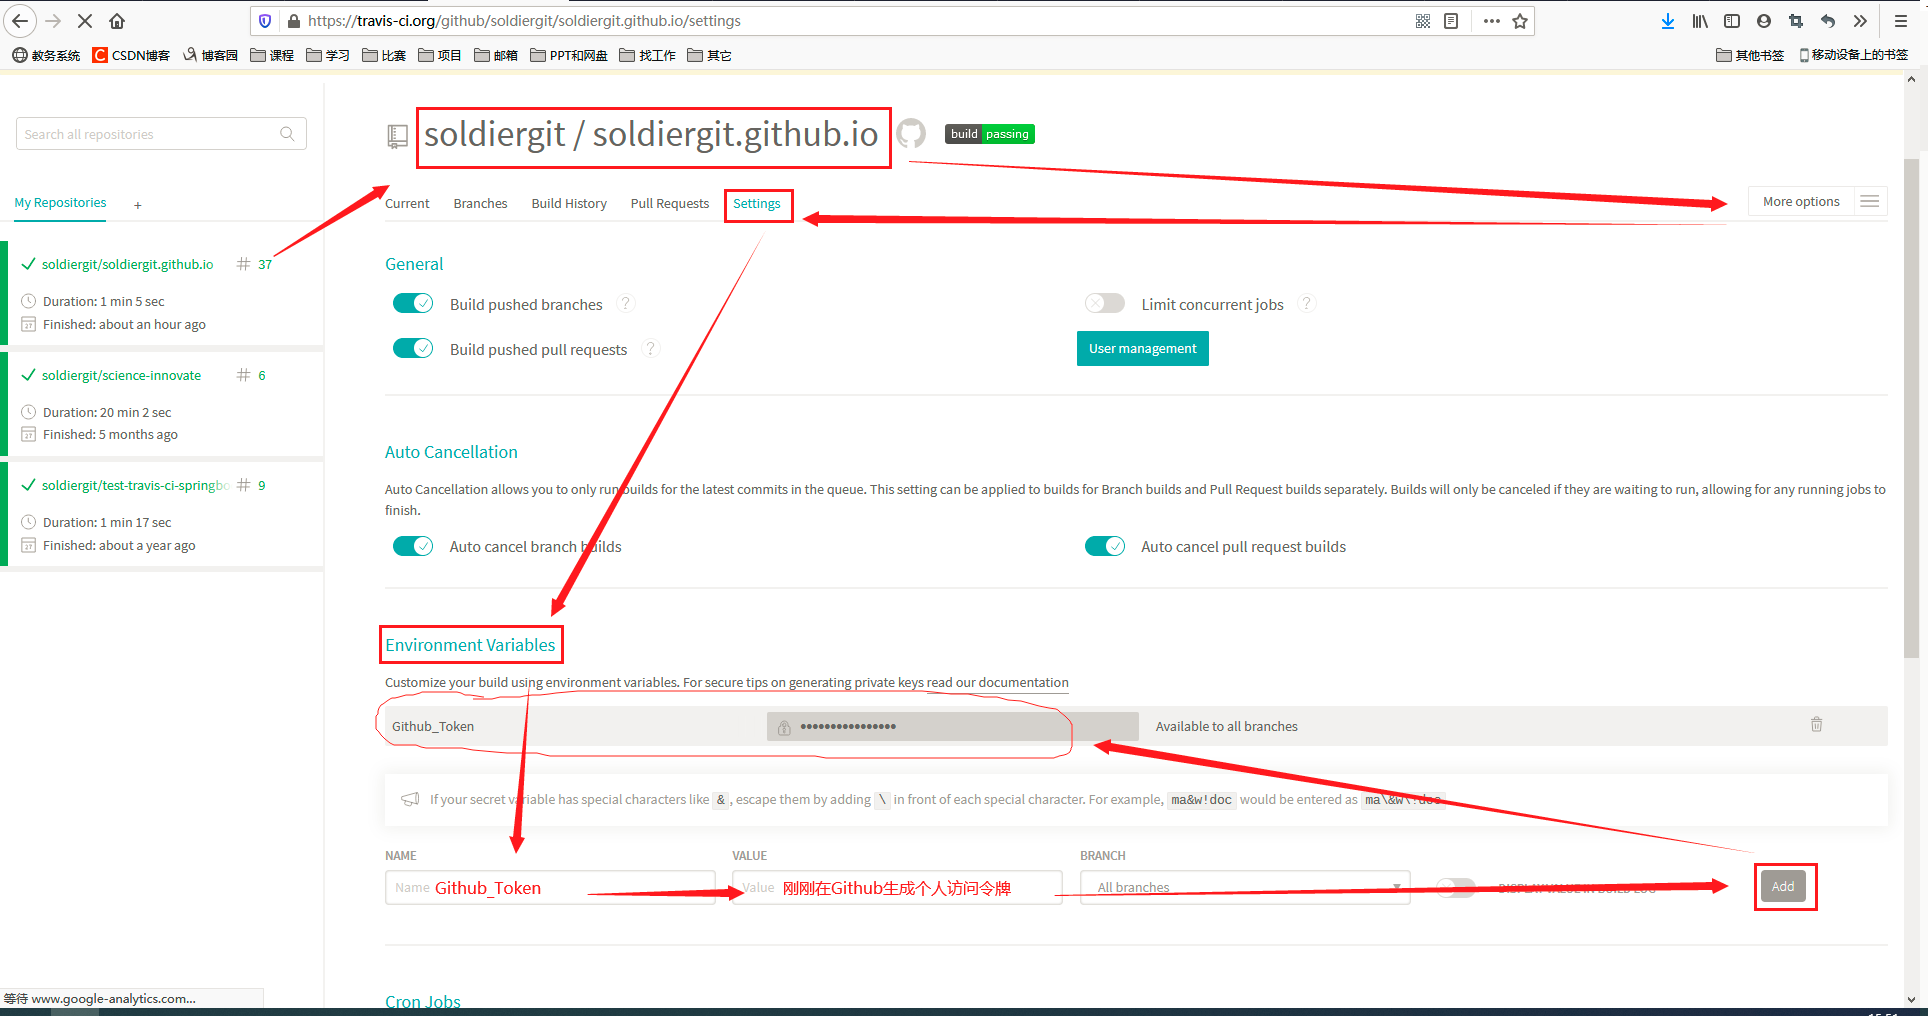Enable Limit concurrent jobs switch
Image resolution: width=1928 pixels, height=1016 pixels.
click(x=1105, y=304)
